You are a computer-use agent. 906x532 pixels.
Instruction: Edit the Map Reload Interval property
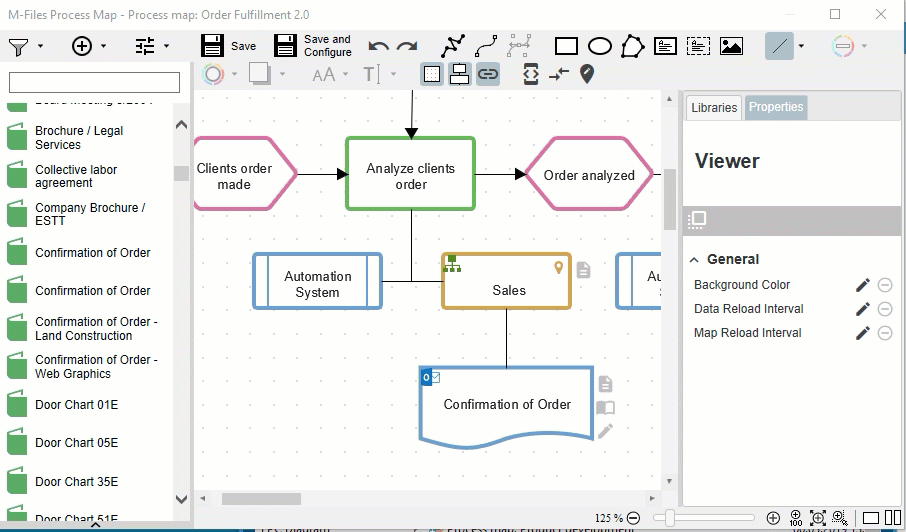tap(863, 333)
